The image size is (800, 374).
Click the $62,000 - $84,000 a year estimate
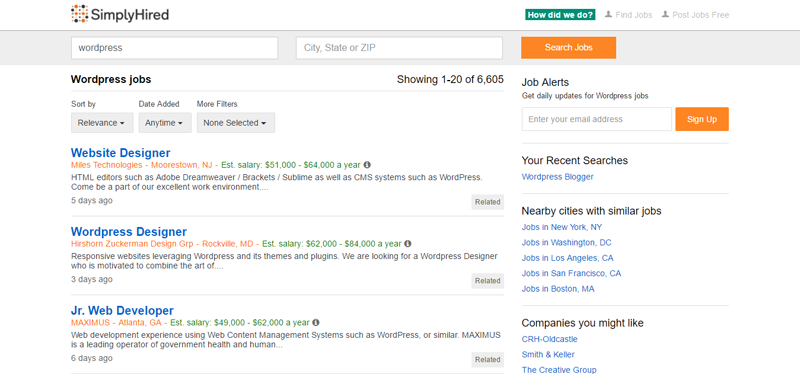click(354, 244)
